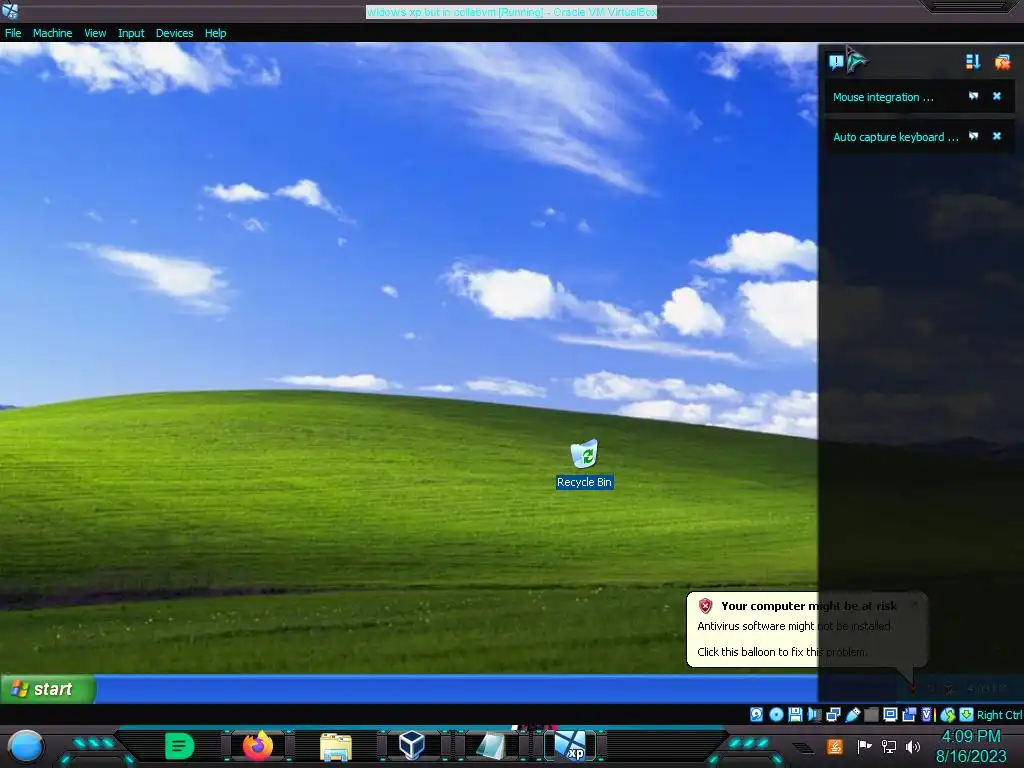Click the forbid icon on Auto capture keyboard notification
The image size is (1024, 768).
pos(974,136)
